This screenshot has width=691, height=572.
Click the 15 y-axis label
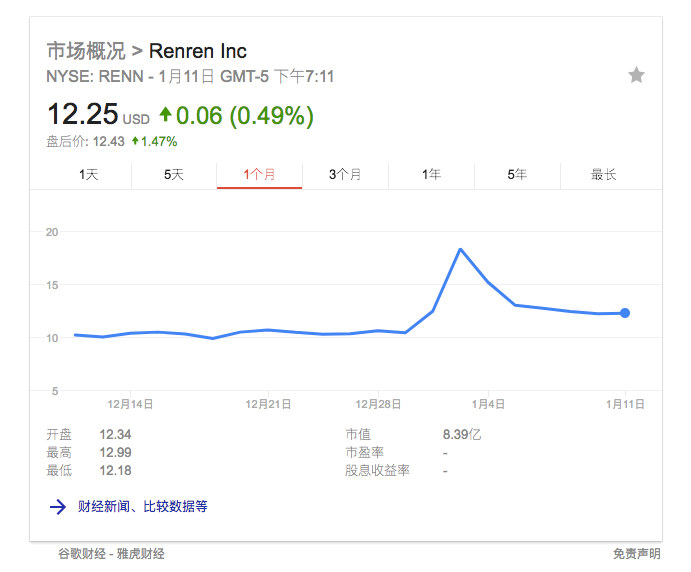[x=52, y=285]
